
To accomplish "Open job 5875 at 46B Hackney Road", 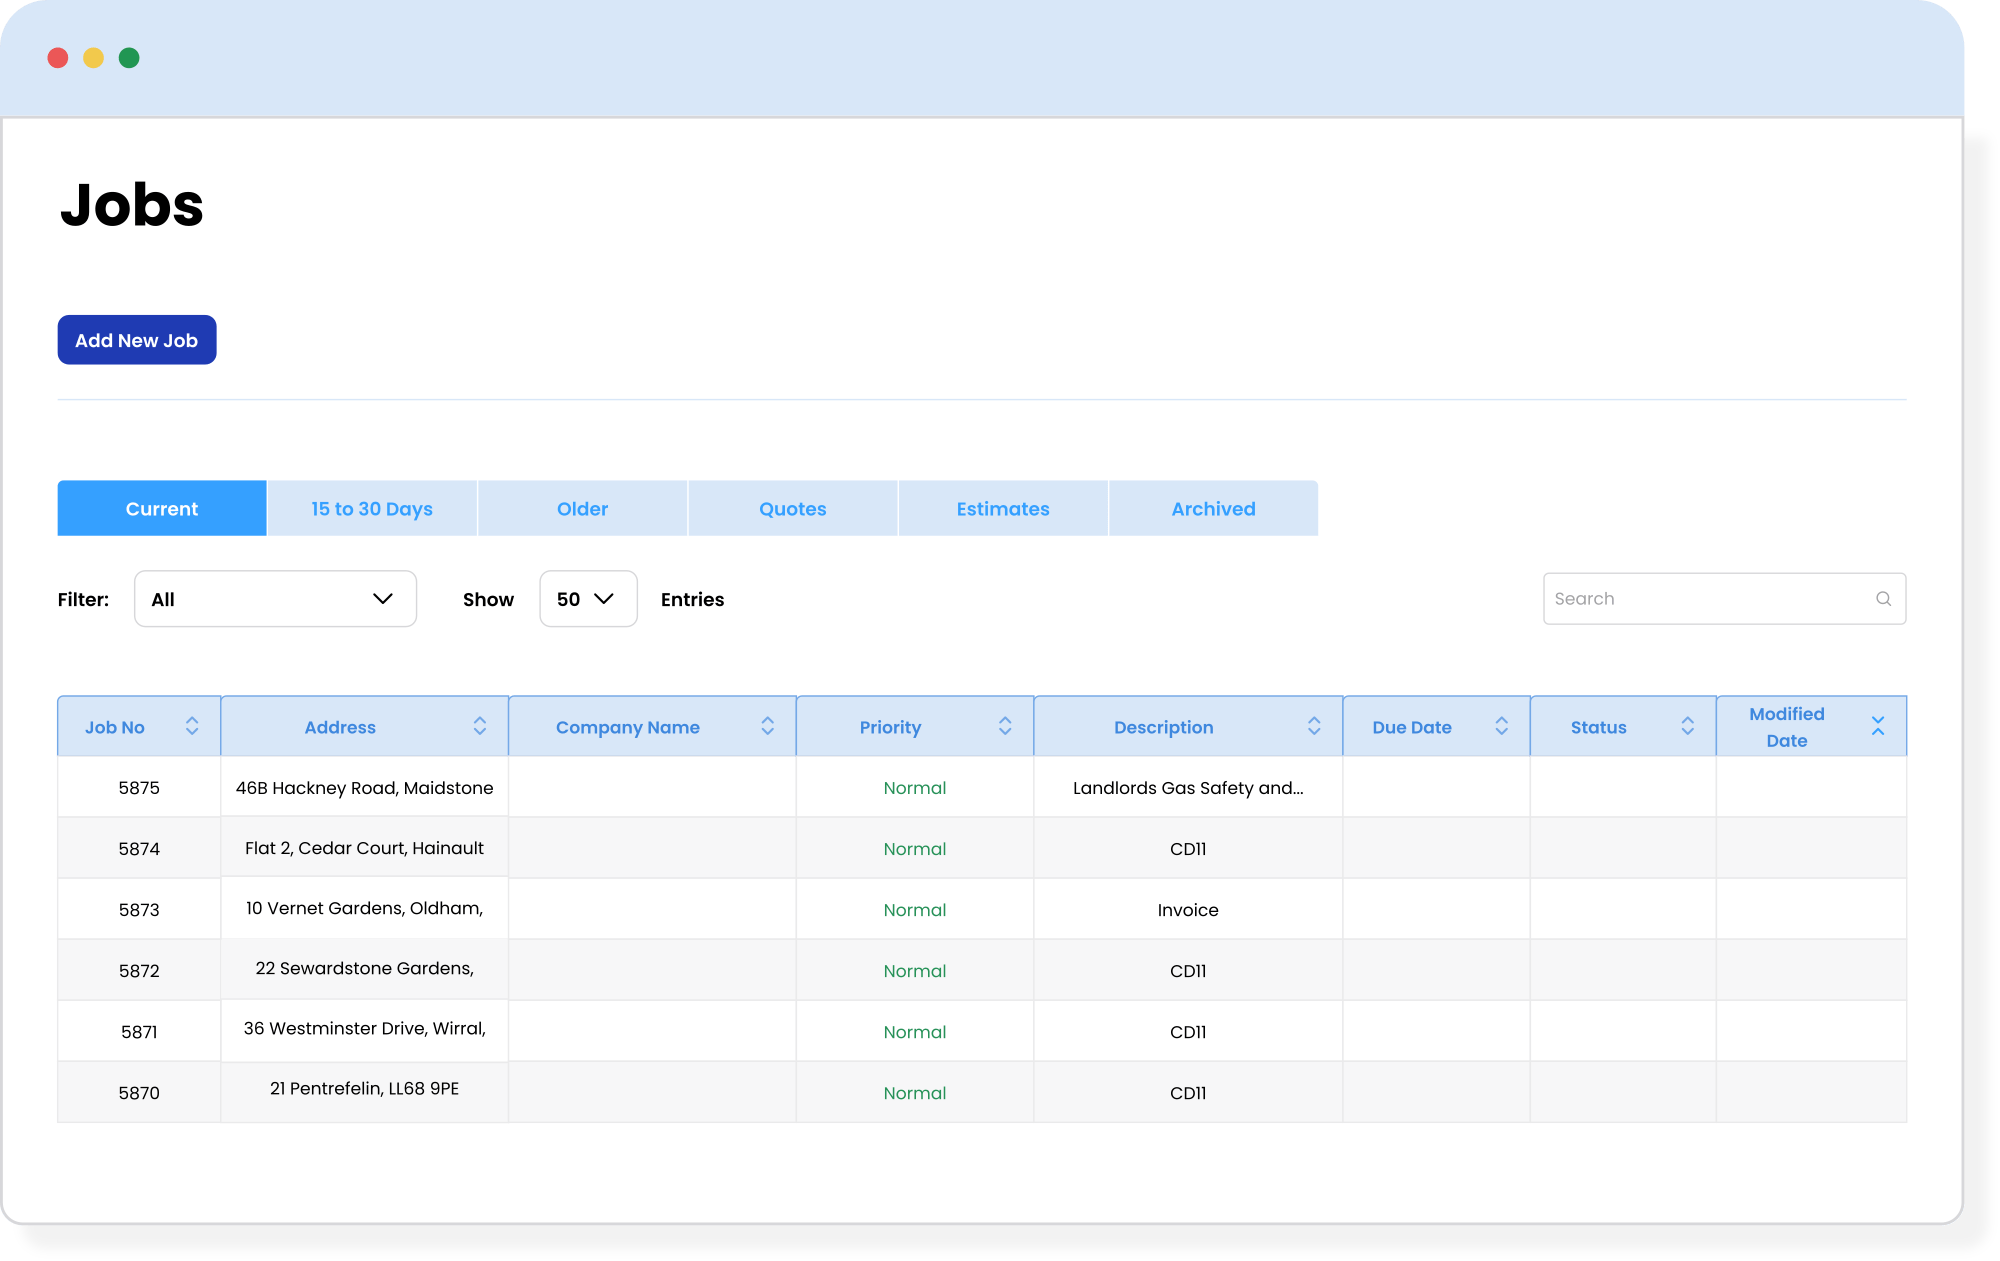I will (365, 789).
